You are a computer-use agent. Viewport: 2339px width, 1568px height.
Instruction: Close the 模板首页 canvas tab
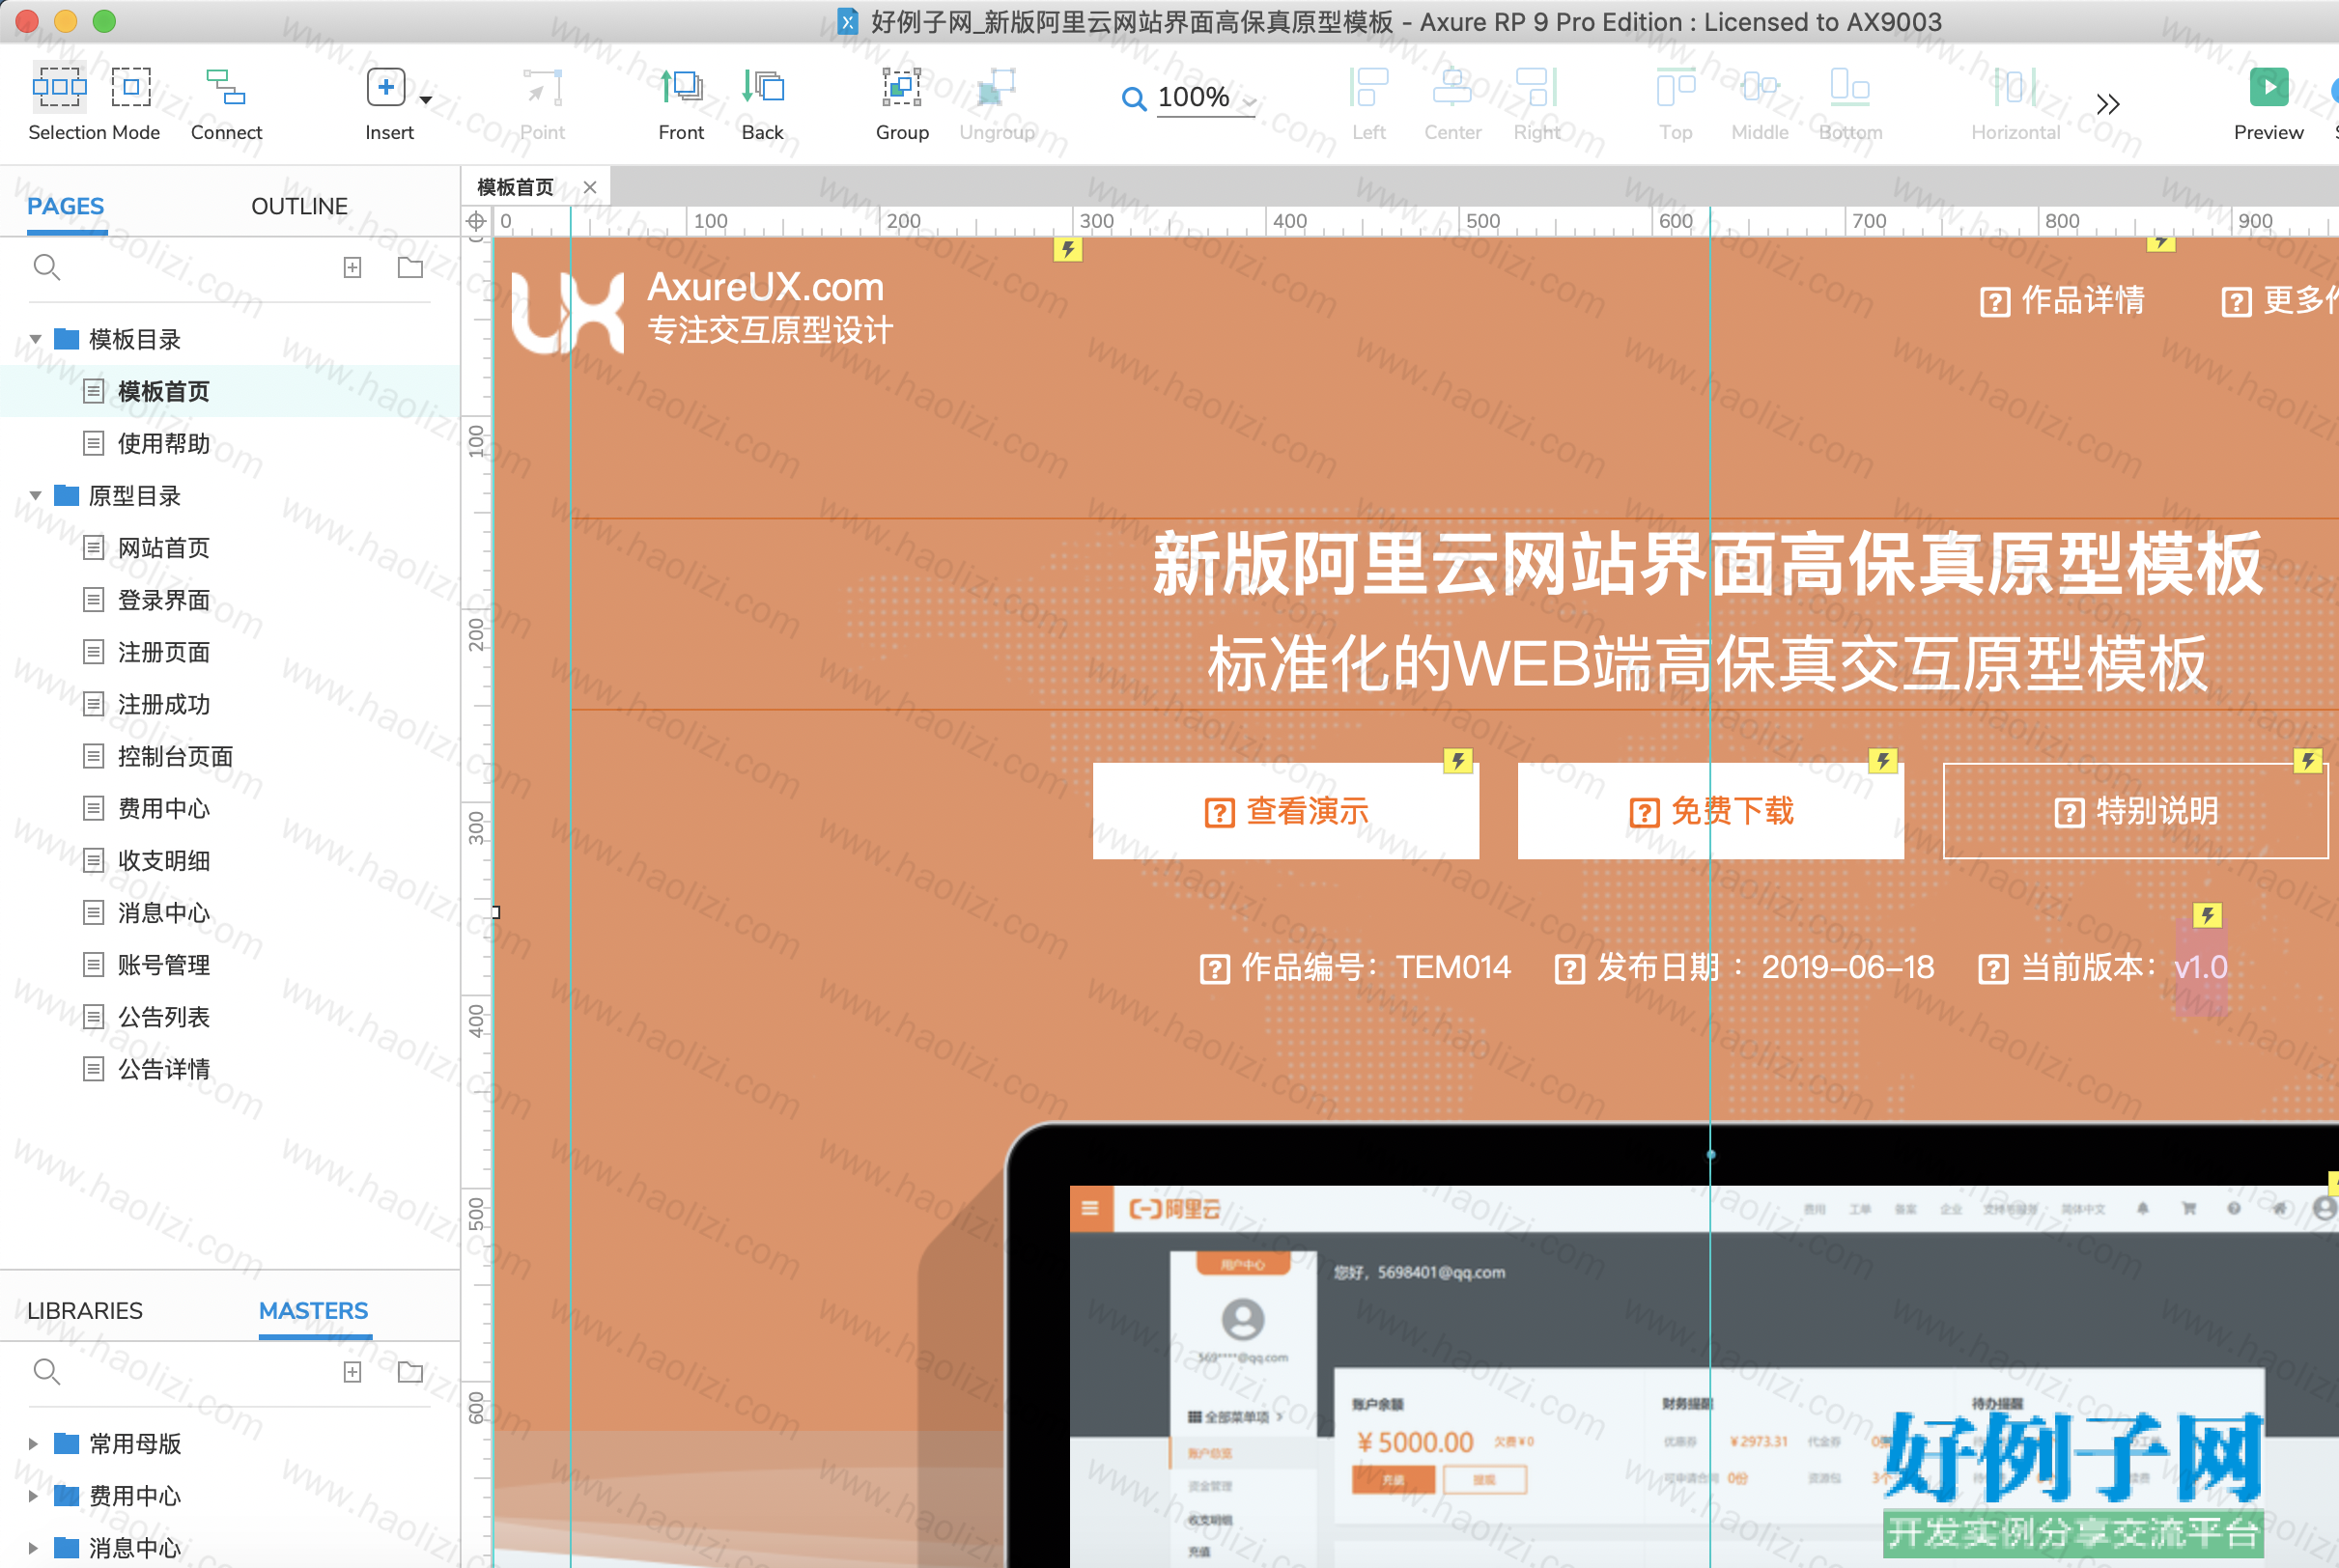pyautogui.click(x=590, y=187)
